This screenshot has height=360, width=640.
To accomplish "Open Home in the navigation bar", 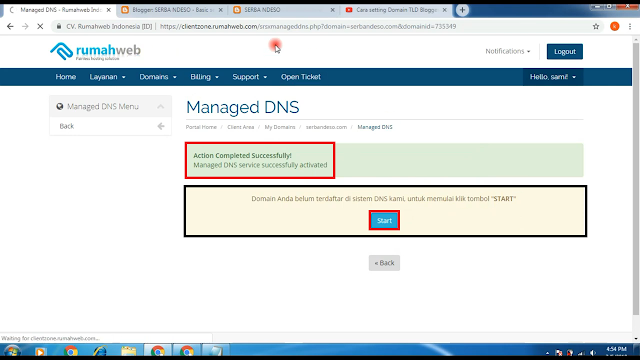I will 66,77.
